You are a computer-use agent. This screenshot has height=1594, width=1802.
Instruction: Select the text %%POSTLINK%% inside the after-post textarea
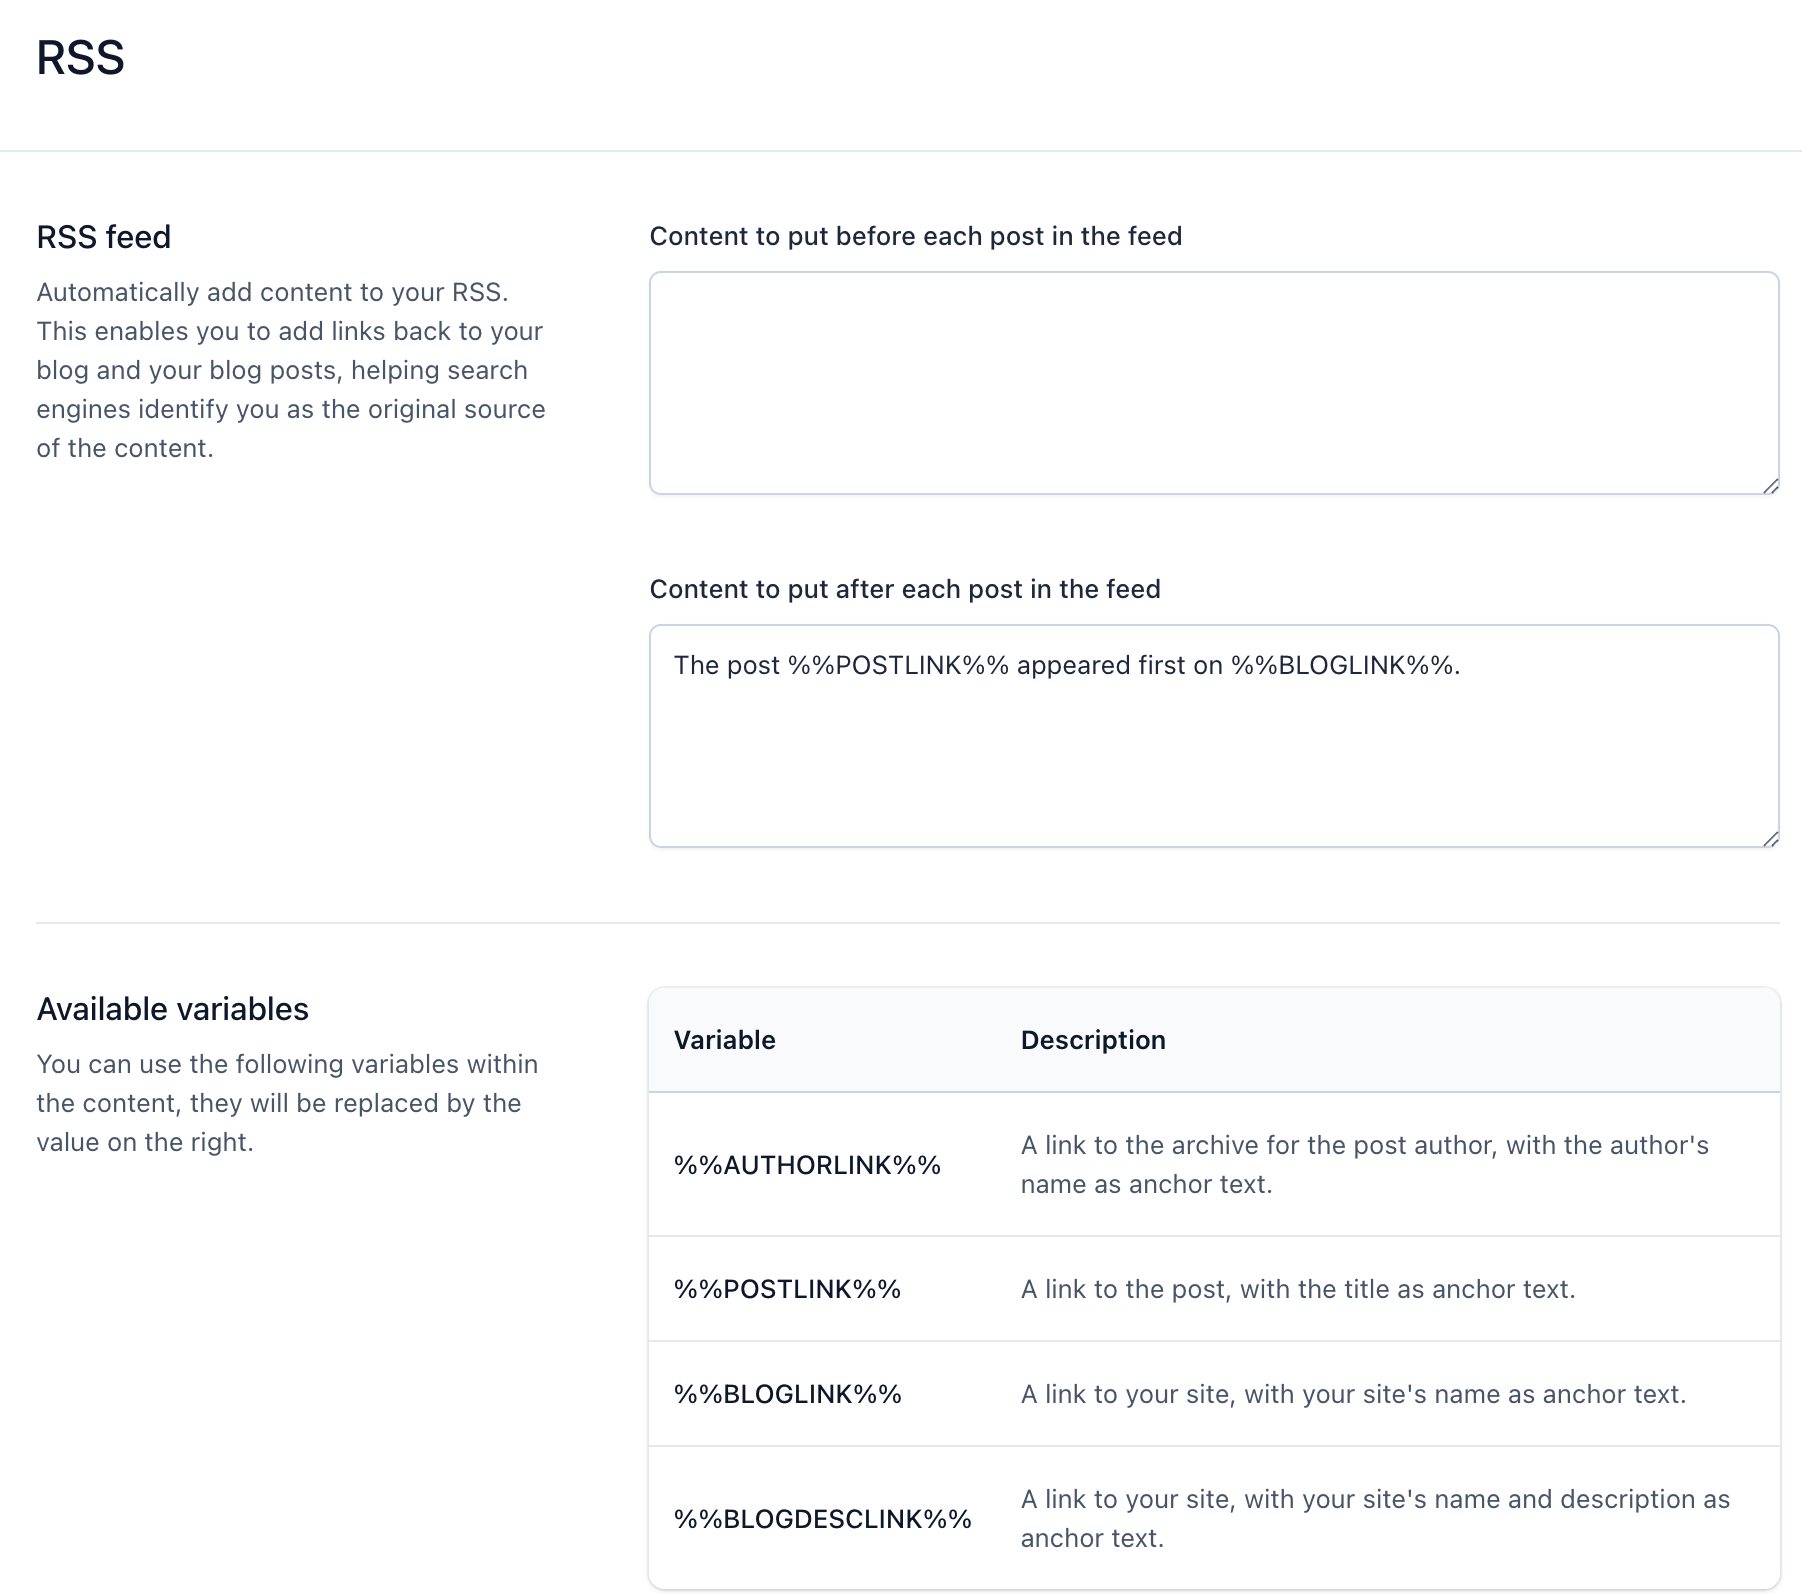pyautogui.click(x=898, y=664)
